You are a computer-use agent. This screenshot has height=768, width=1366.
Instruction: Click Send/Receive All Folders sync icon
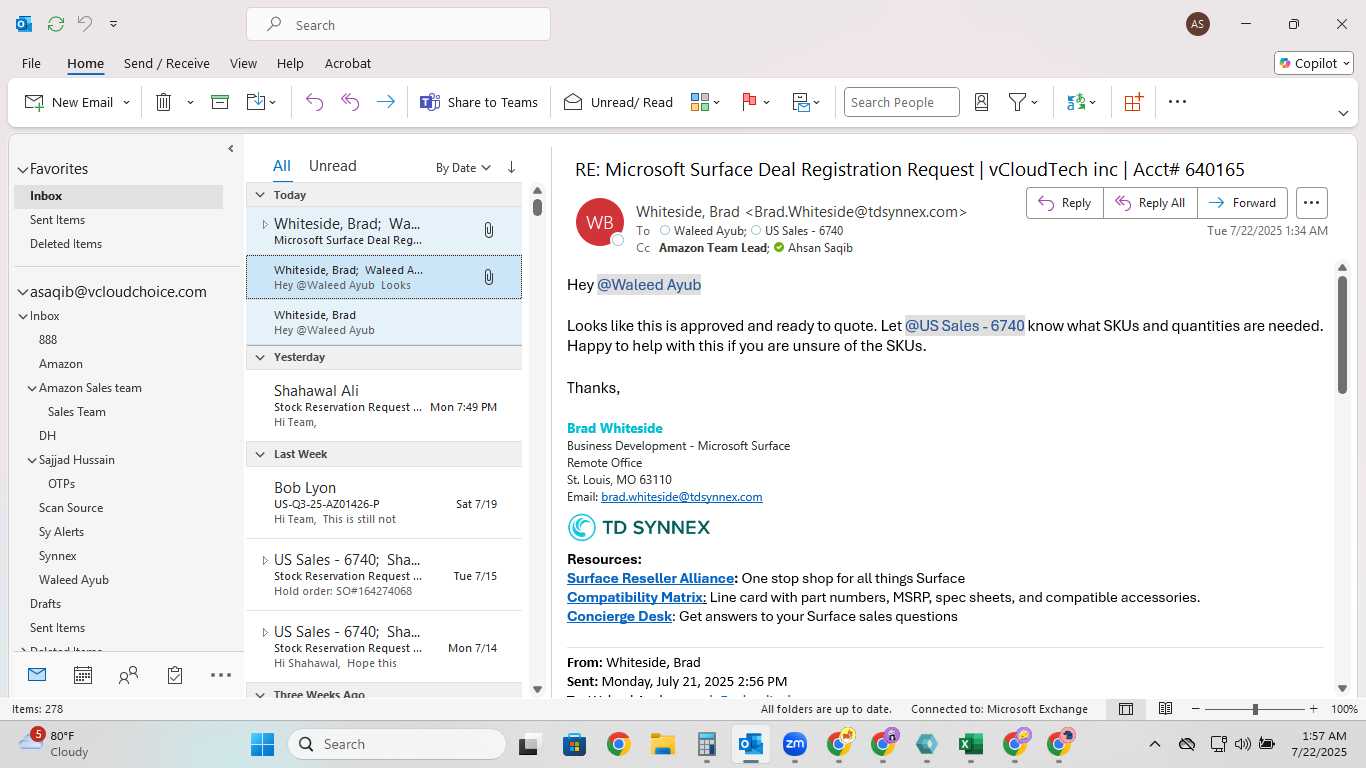point(56,24)
